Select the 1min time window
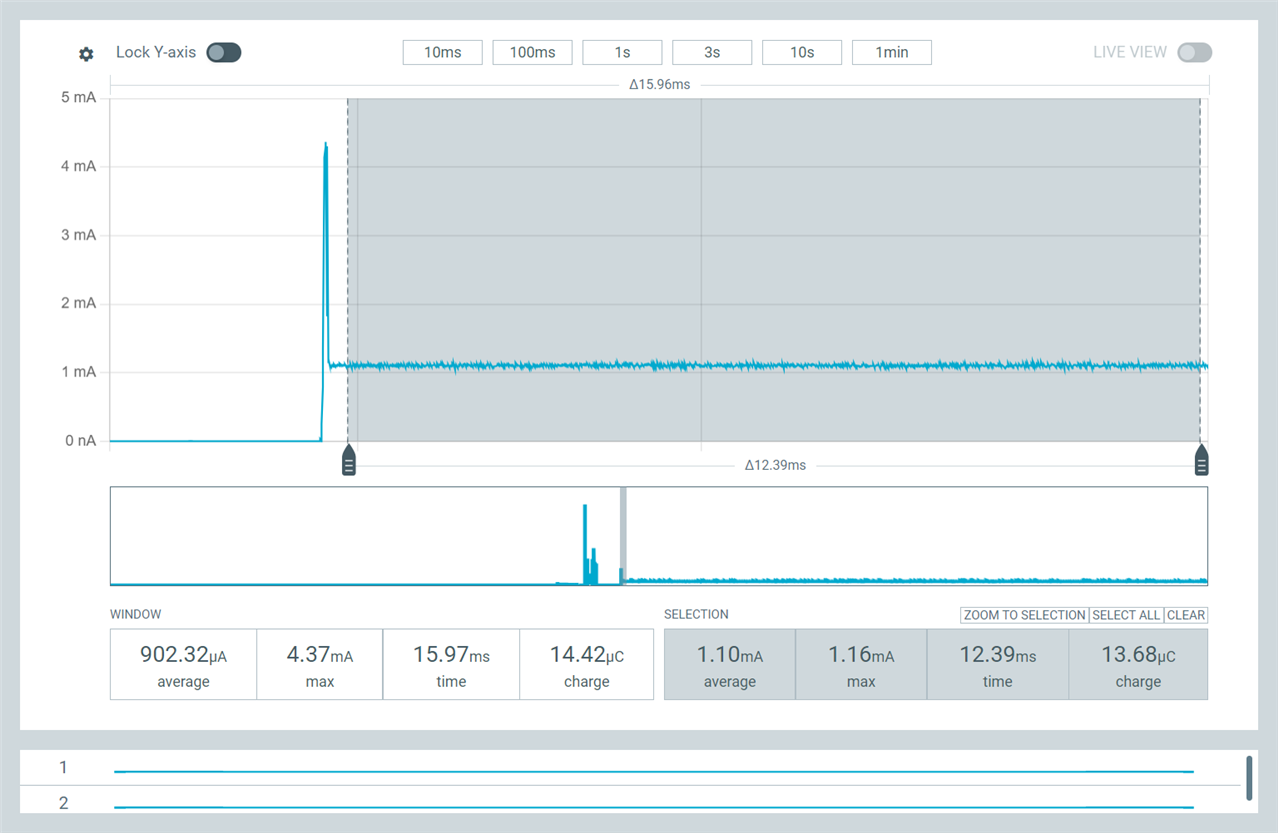1278x833 pixels. click(x=891, y=52)
